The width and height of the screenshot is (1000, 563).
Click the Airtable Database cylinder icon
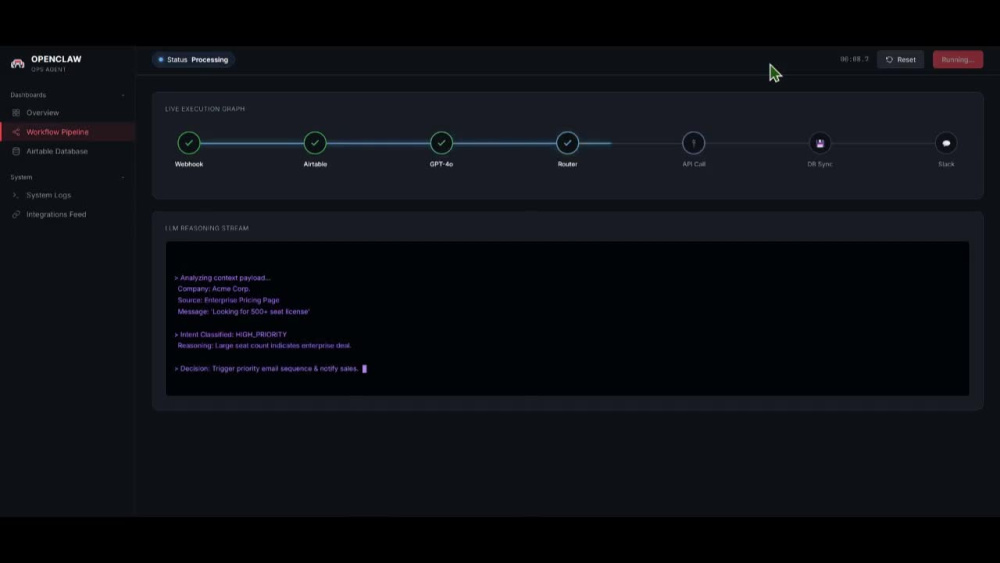[x=16, y=151]
